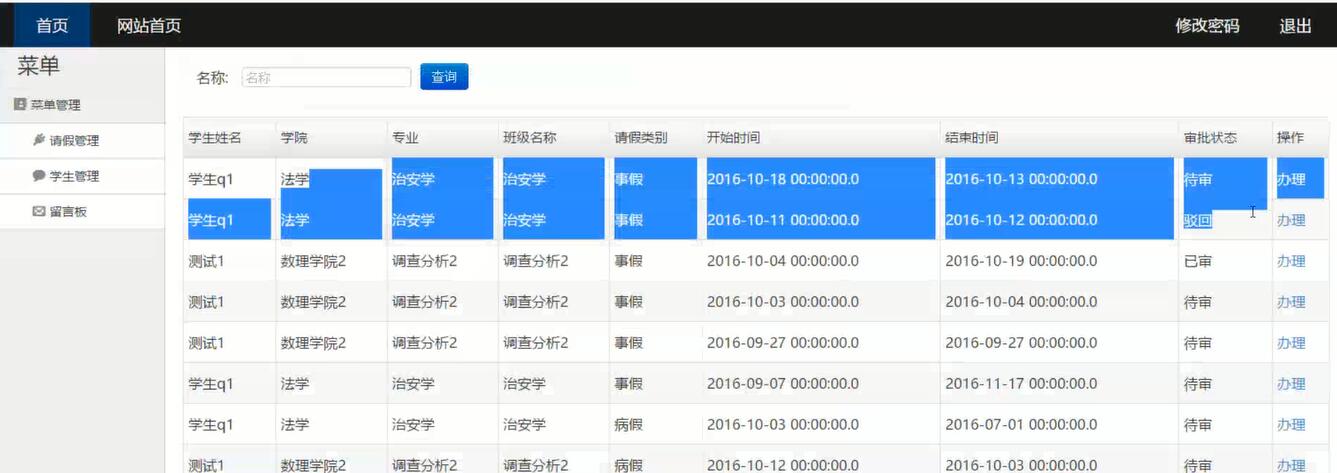Viewport: 1337px width, 473px height.
Task: Open 留言板 in the sidebar
Action: point(68,212)
